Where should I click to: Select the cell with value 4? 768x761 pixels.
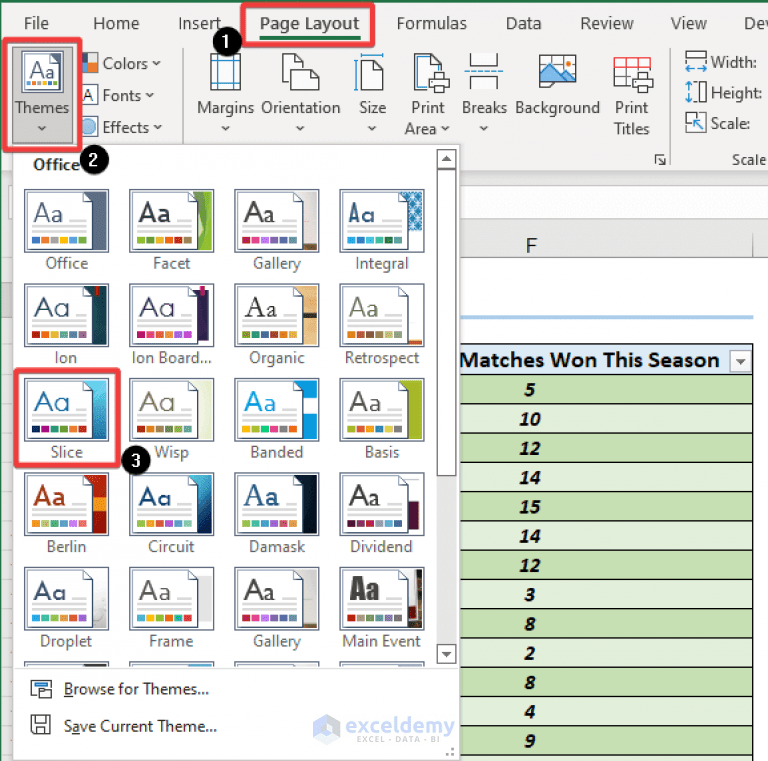[606, 711]
